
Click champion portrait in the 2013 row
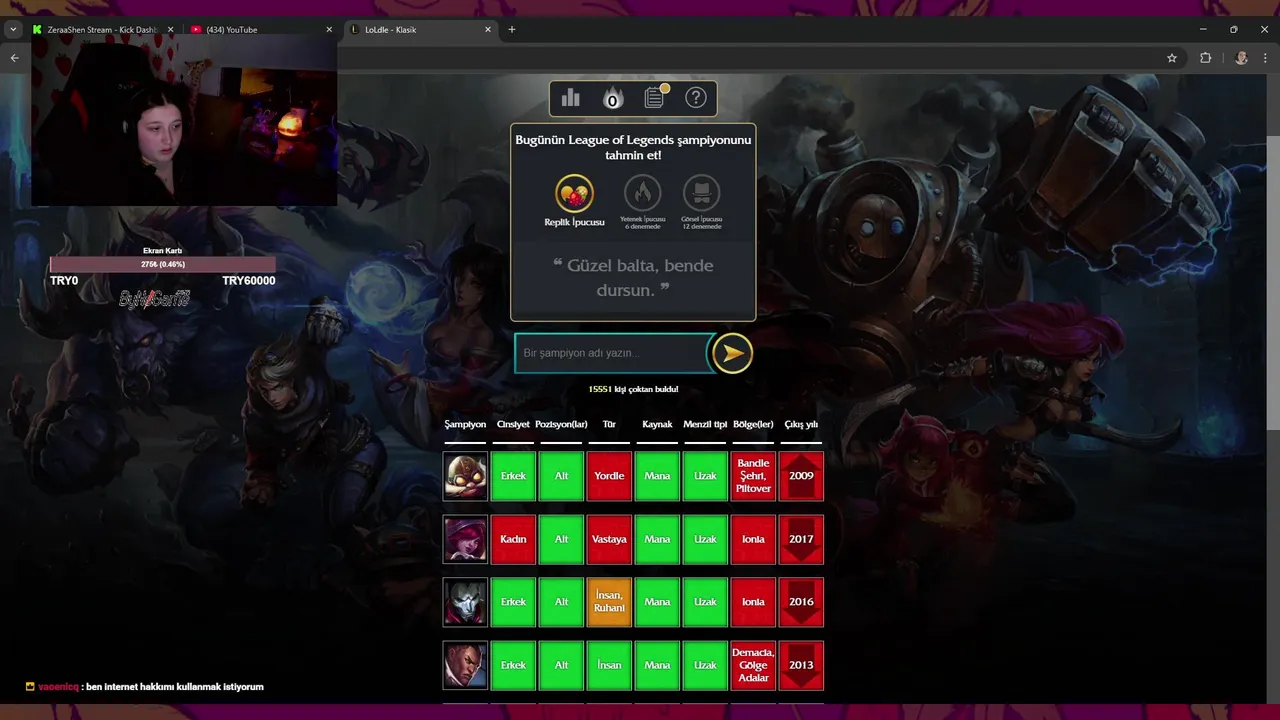tap(465, 665)
